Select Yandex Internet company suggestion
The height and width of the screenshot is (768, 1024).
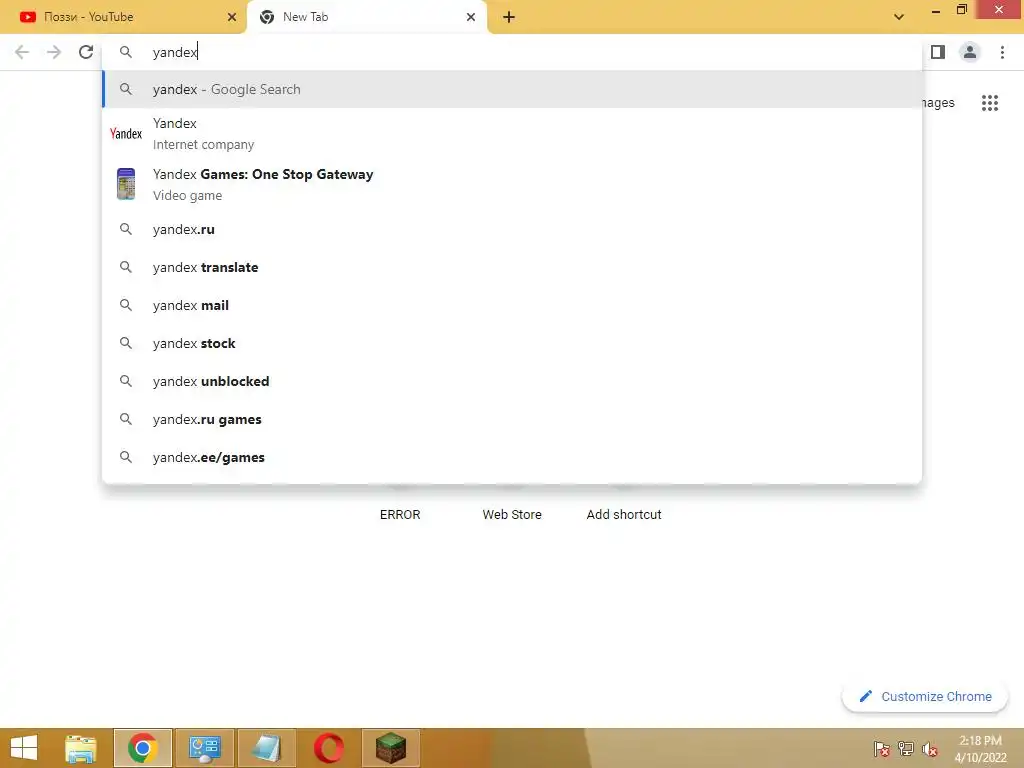pos(512,134)
